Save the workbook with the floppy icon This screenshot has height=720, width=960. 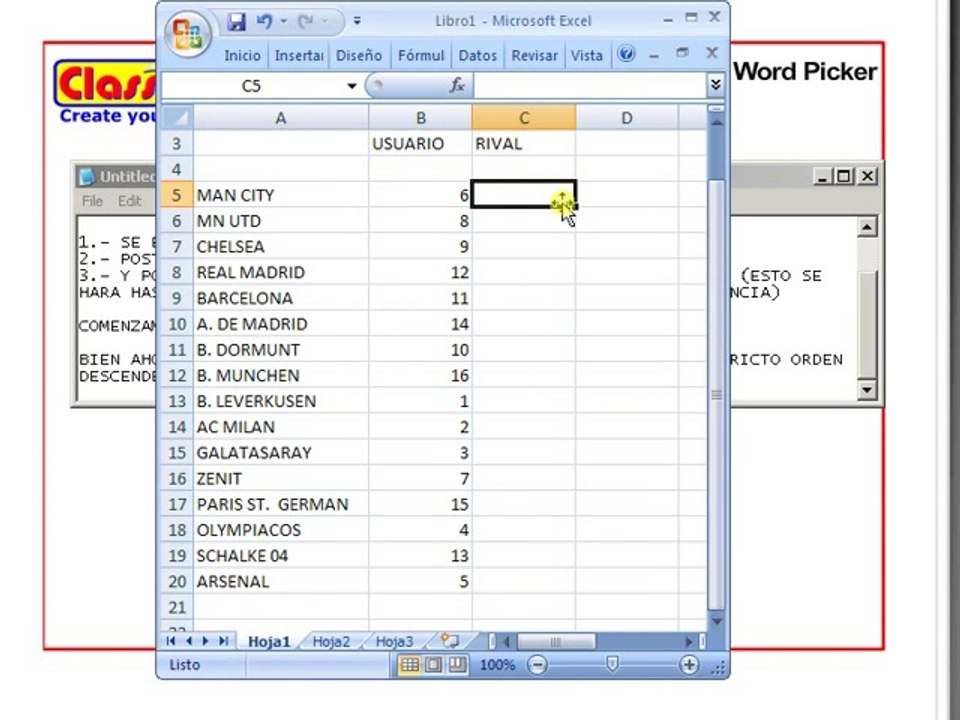(236, 22)
